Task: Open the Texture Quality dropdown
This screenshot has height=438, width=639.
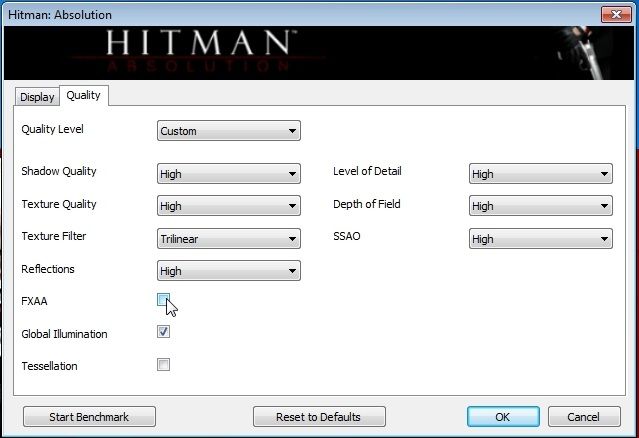Action: click(x=229, y=206)
